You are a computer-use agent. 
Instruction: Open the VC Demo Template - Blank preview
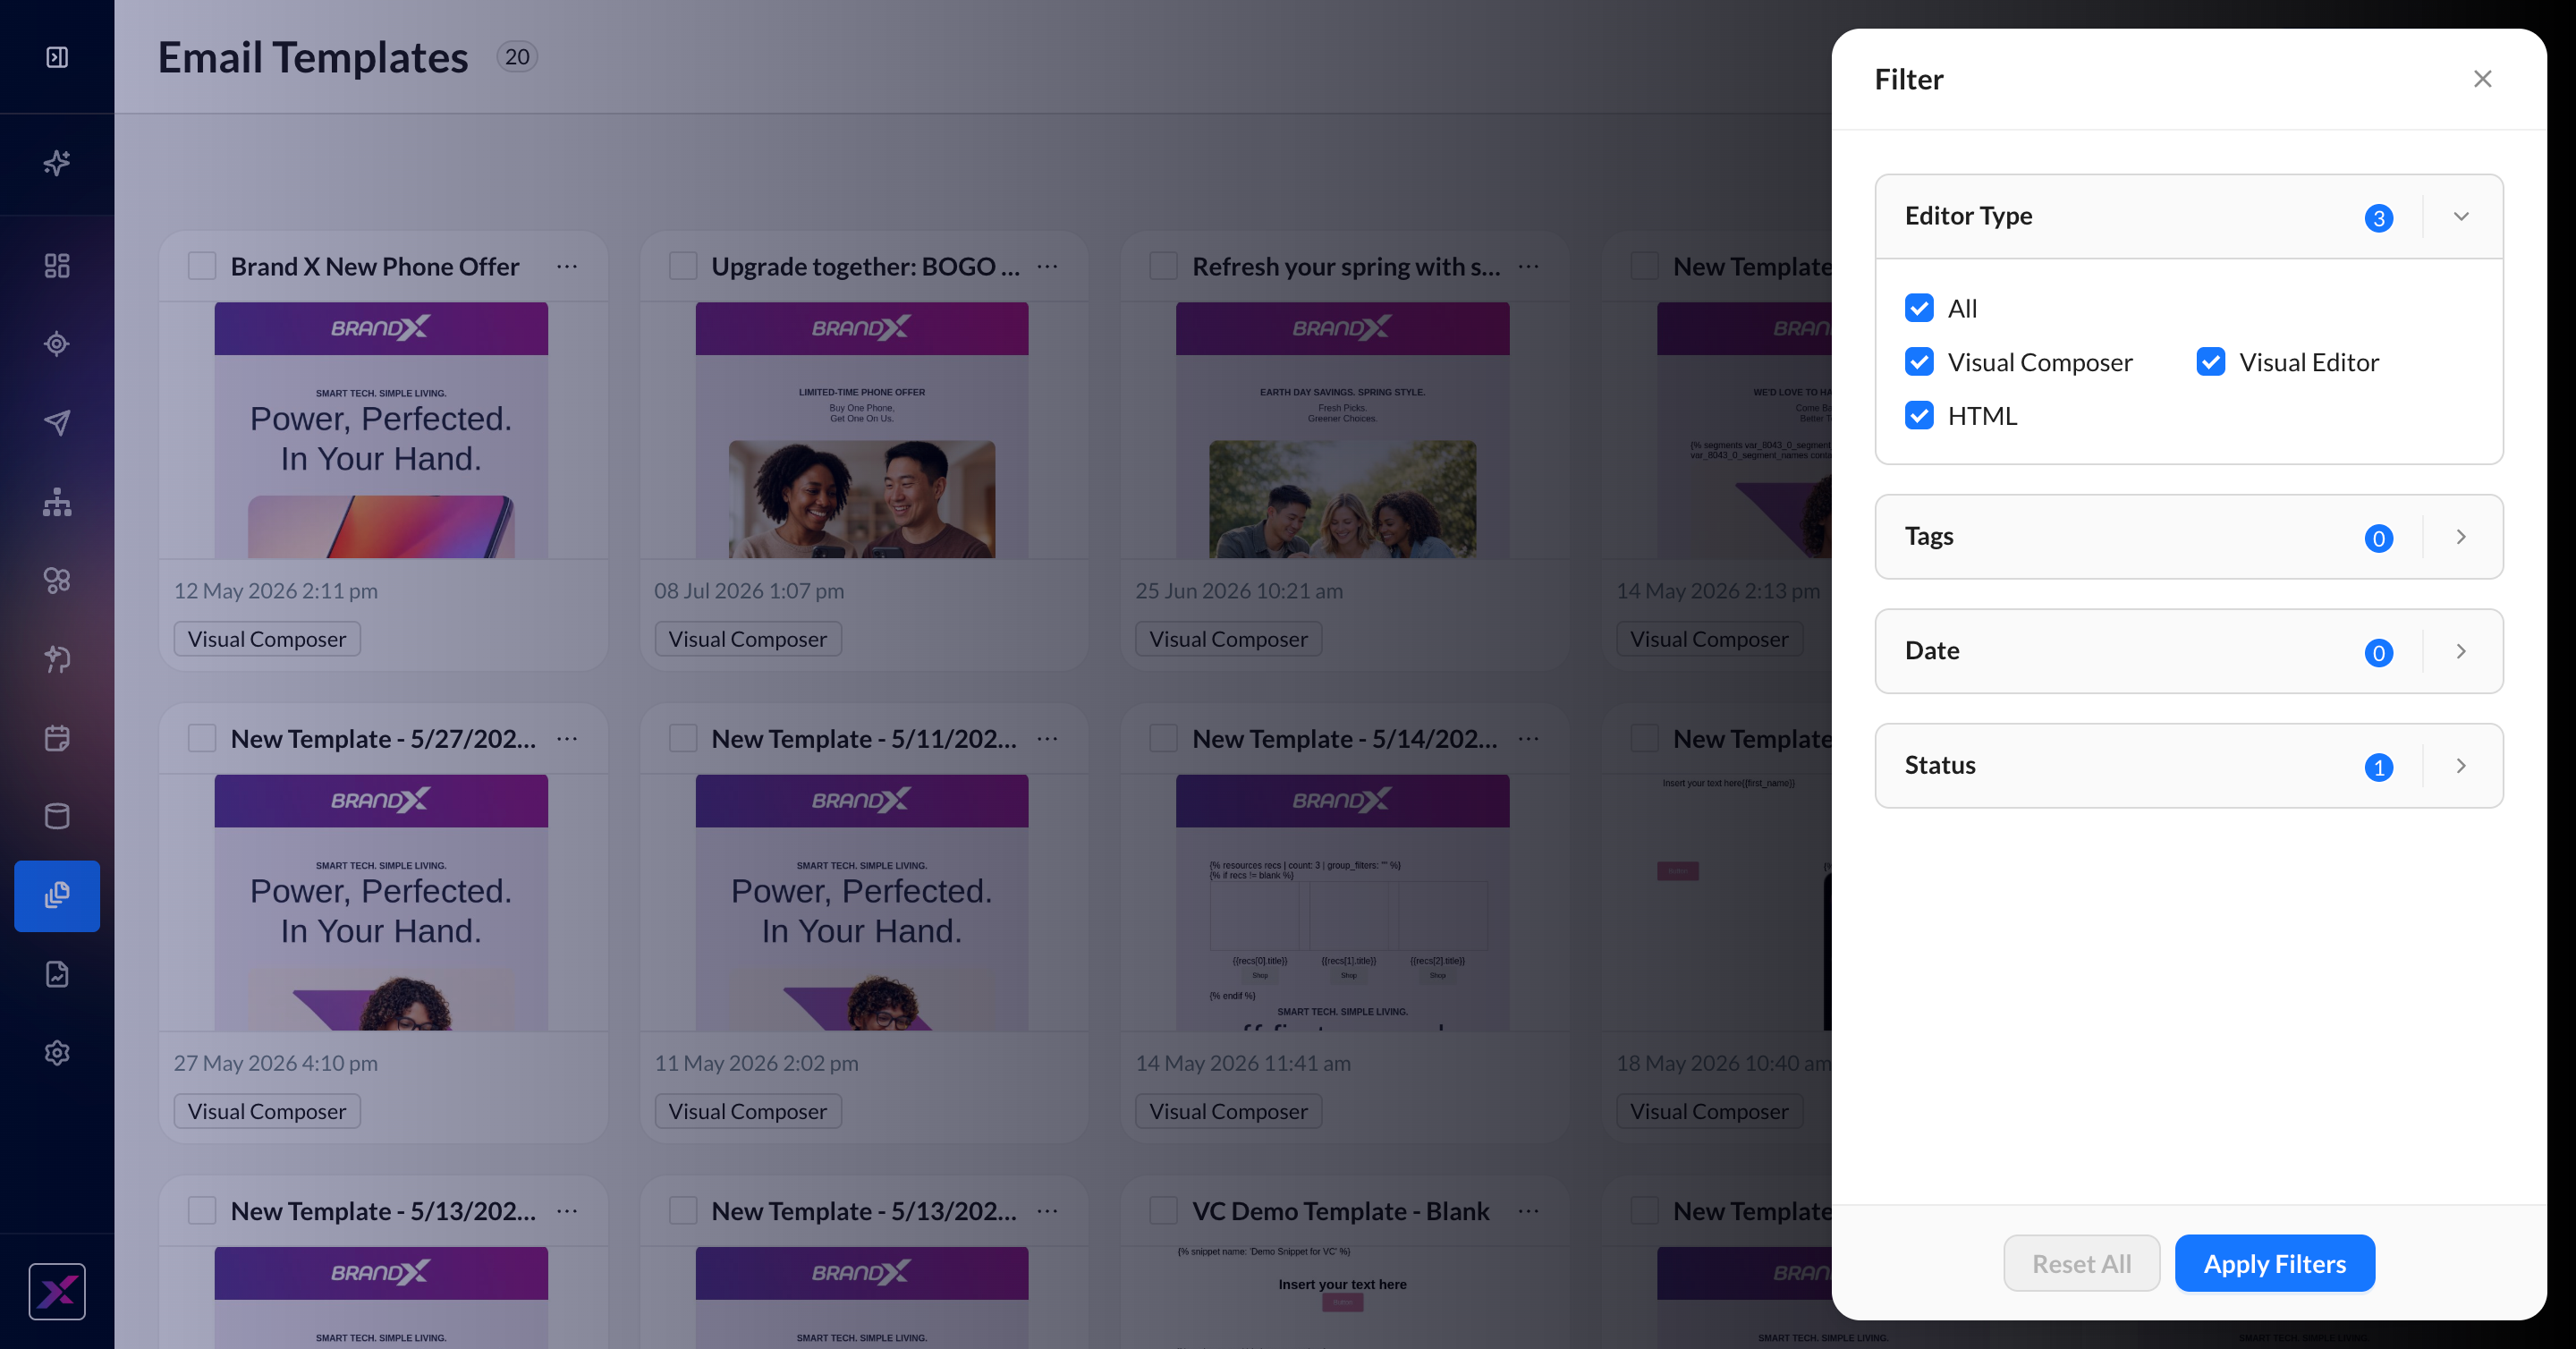click(1342, 1297)
